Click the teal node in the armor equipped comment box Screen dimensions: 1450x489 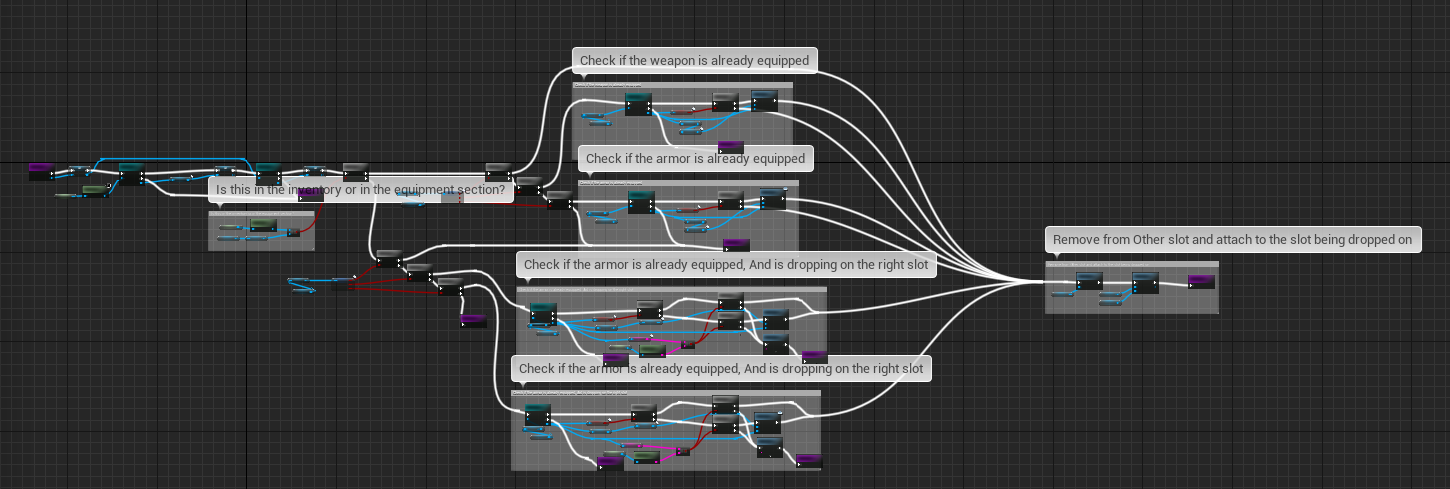[641, 203]
